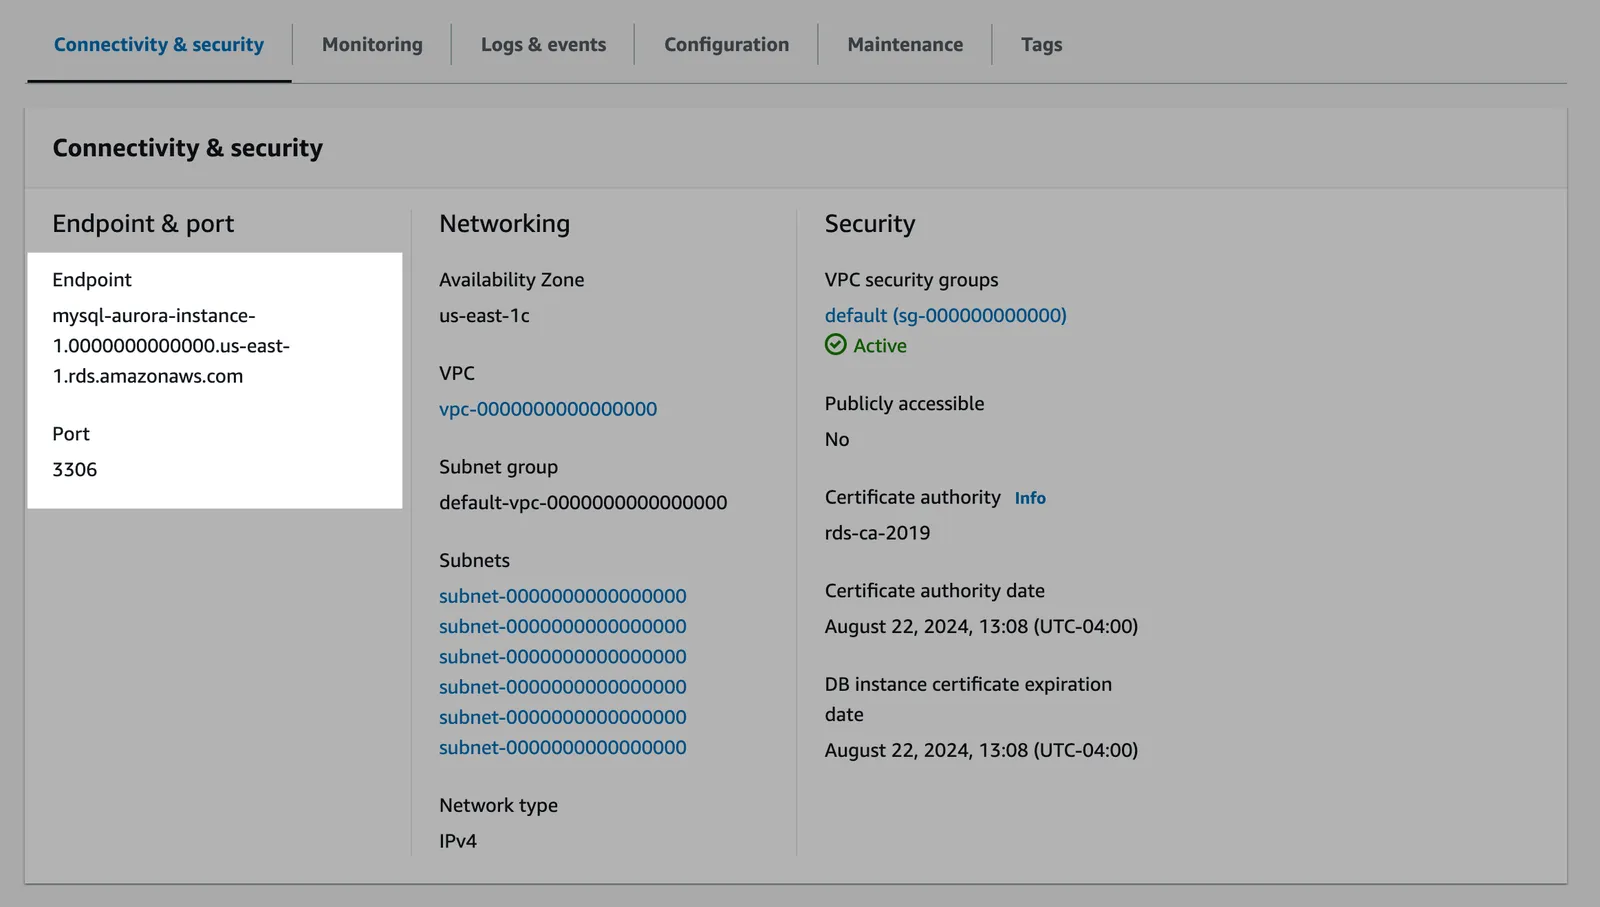The height and width of the screenshot is (907, 1600).
Task: Open the Logs & events tab
Action: (x=543, y=44)
